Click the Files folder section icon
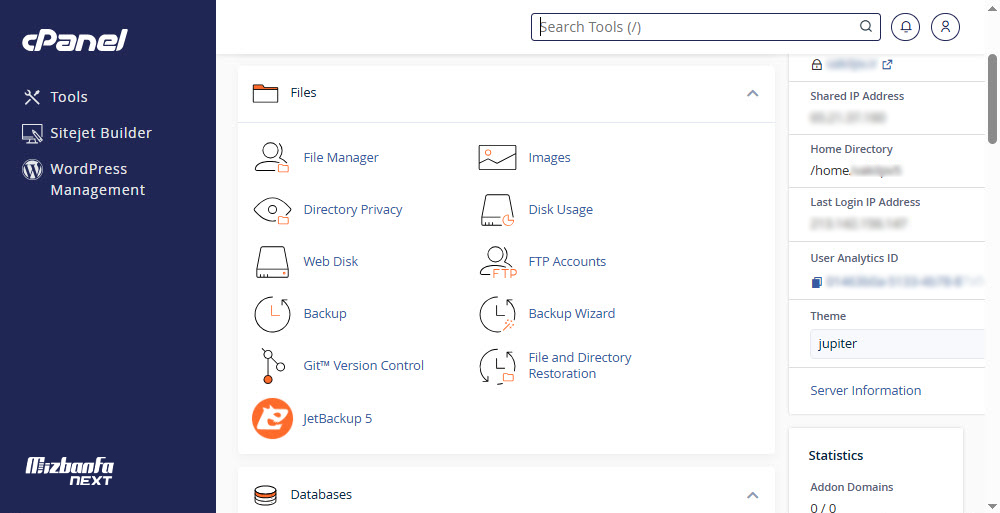Screen dimensions: 1000x513 (265, 93)
